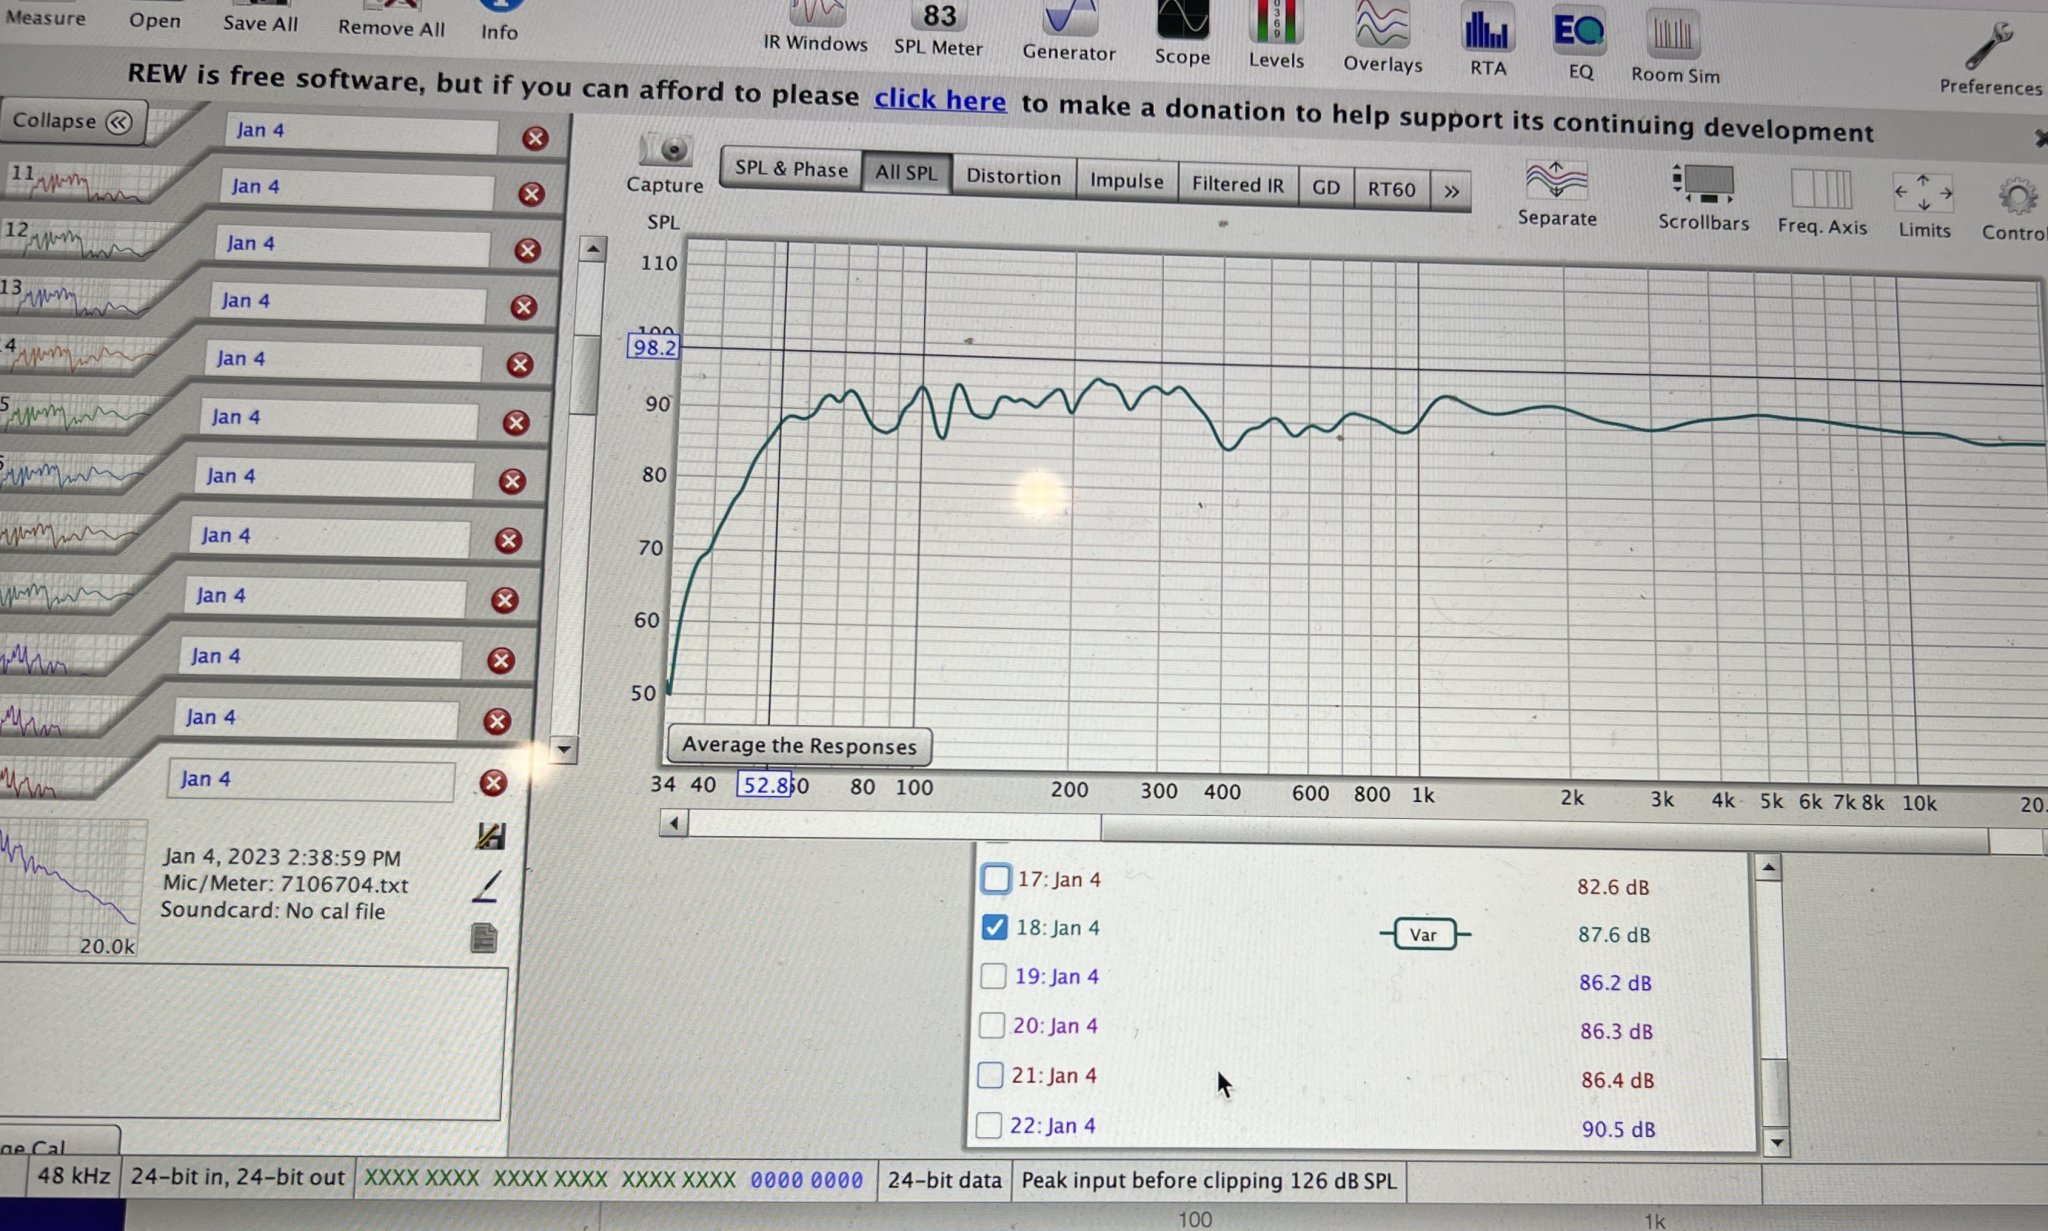2048x1231 pixels.
Task: Switch to Impulse tab
Action: pos(1126,181)
